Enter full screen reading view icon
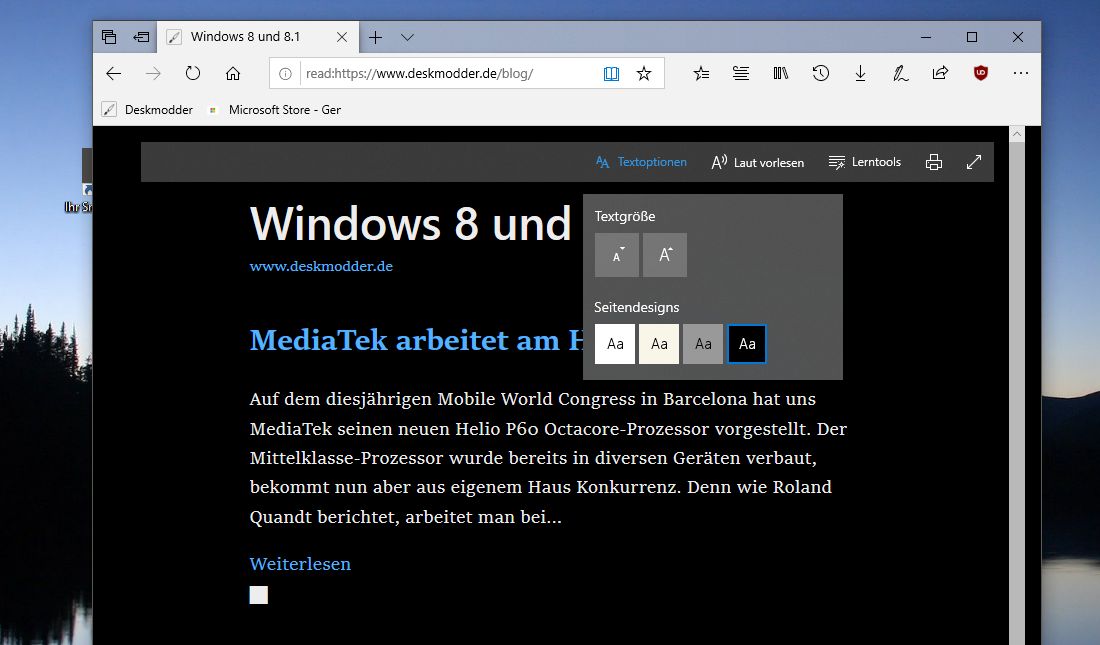 974,162
